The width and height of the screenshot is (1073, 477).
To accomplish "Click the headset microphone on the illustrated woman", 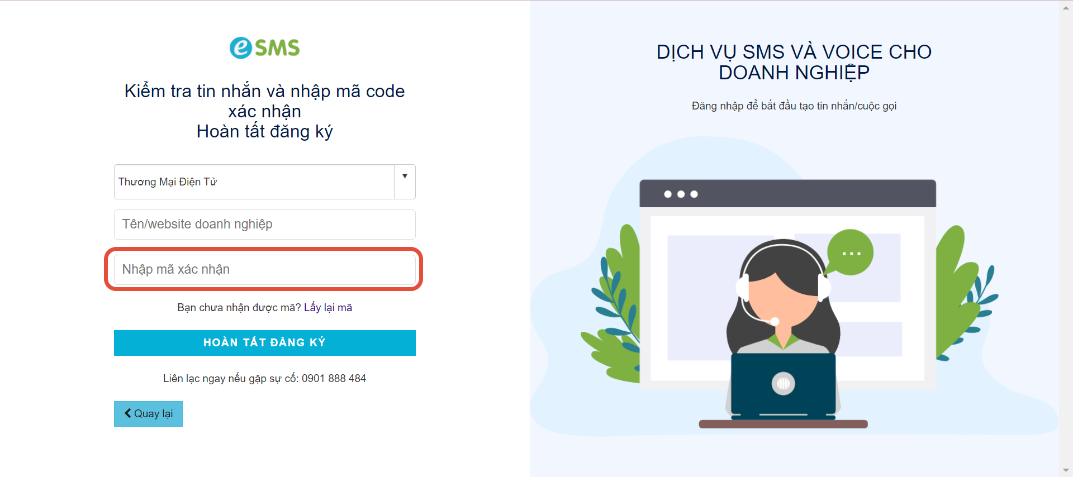I will (774, 321).
